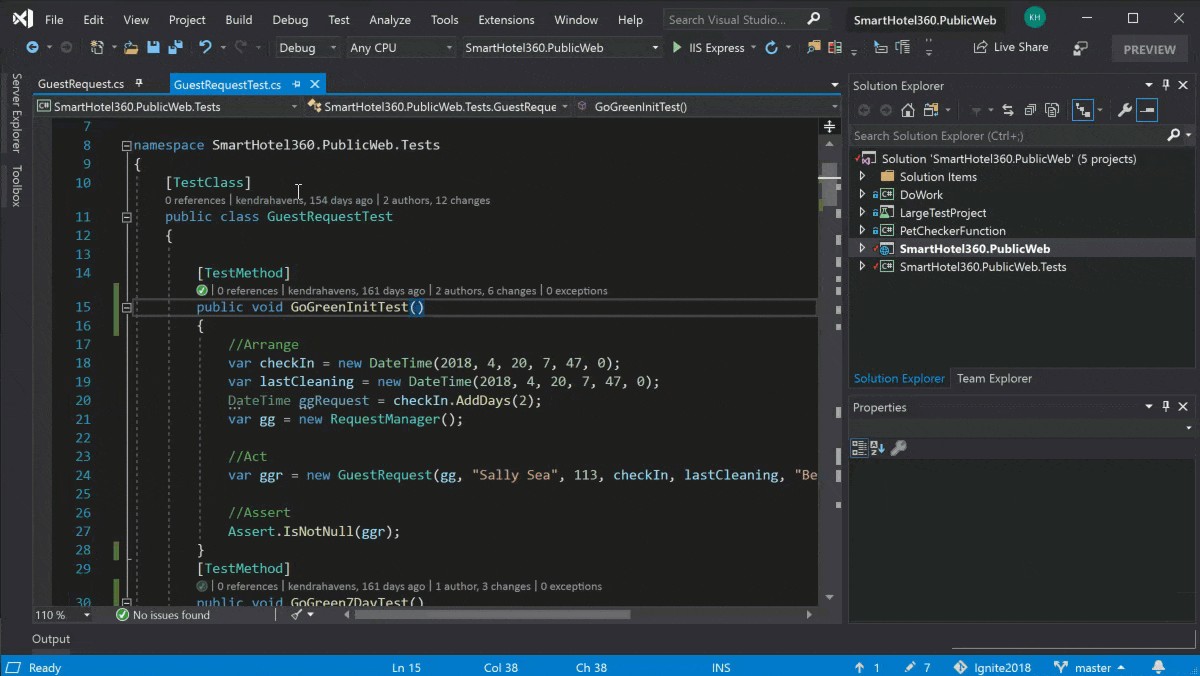
Task: Click the Undo icon in the toolbar
Action: click(205, 47)
